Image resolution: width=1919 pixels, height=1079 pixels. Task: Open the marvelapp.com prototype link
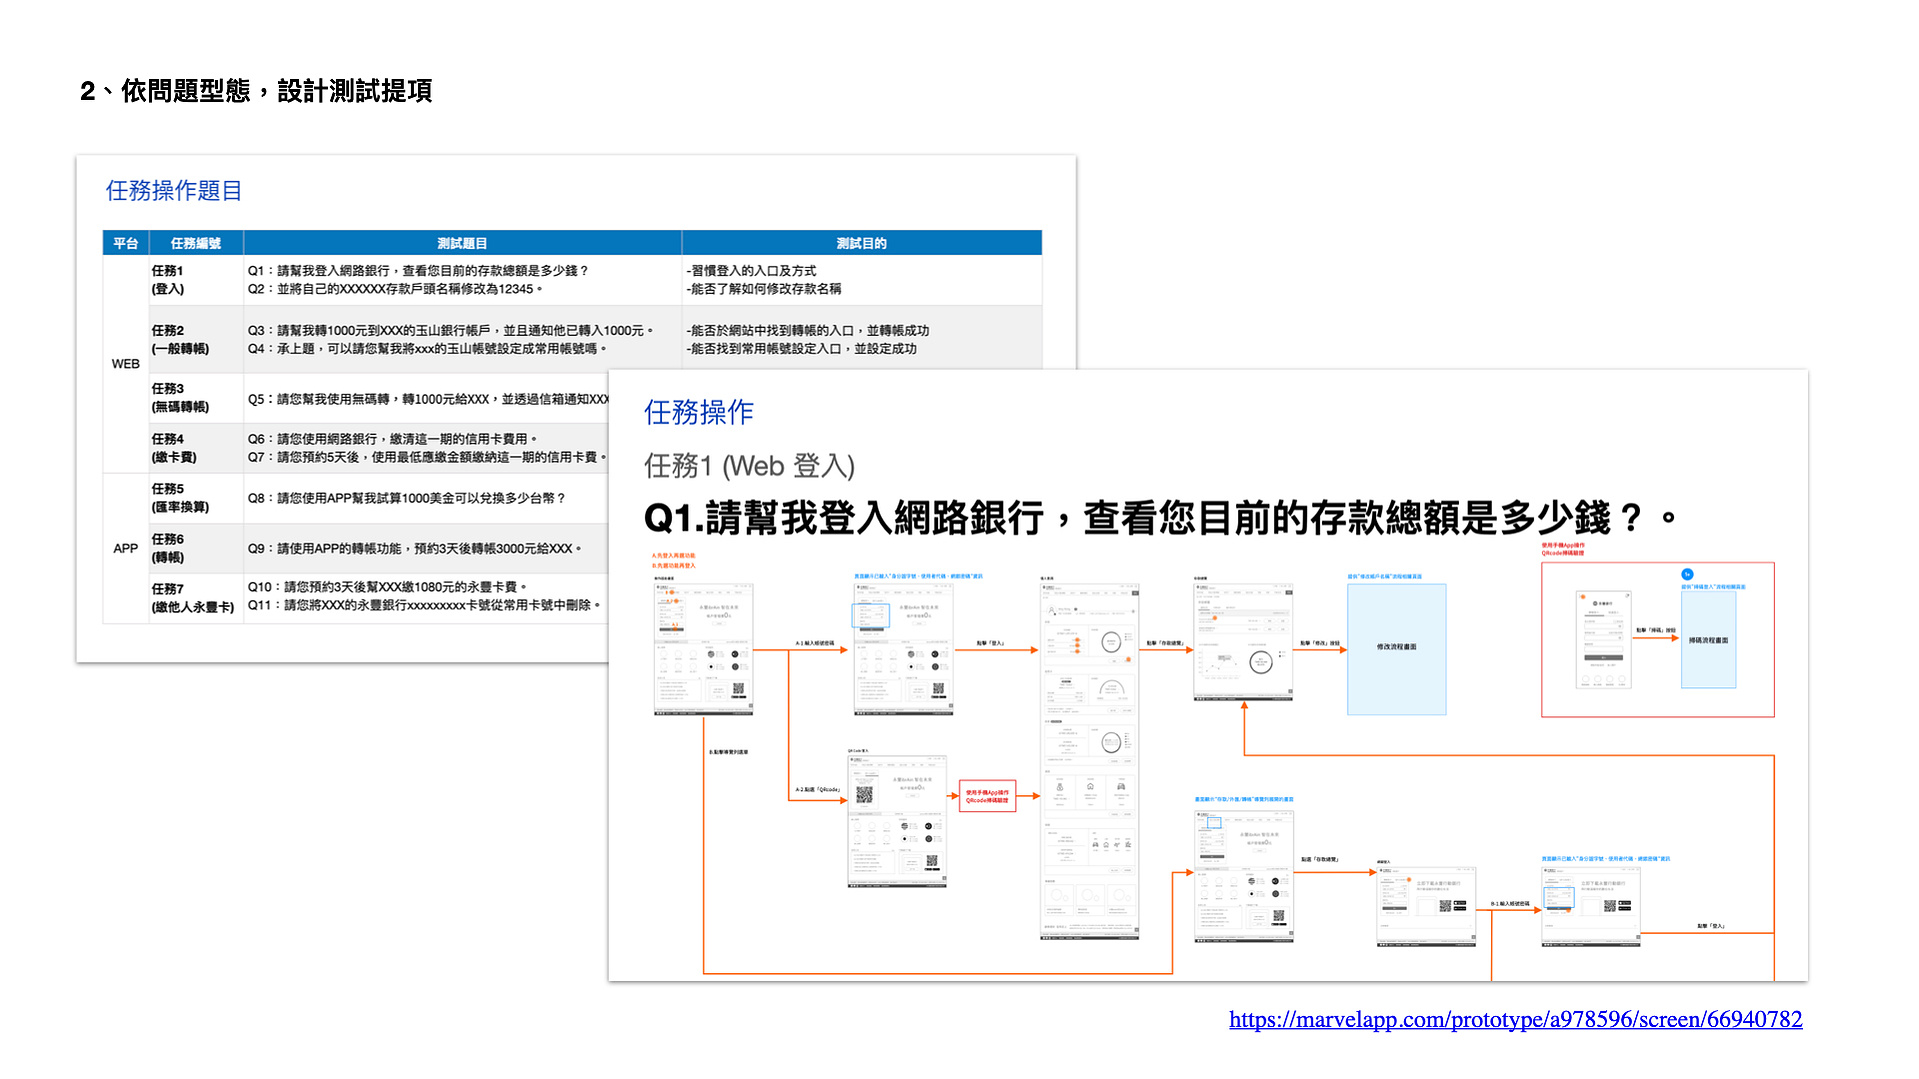point(1515,1019)
